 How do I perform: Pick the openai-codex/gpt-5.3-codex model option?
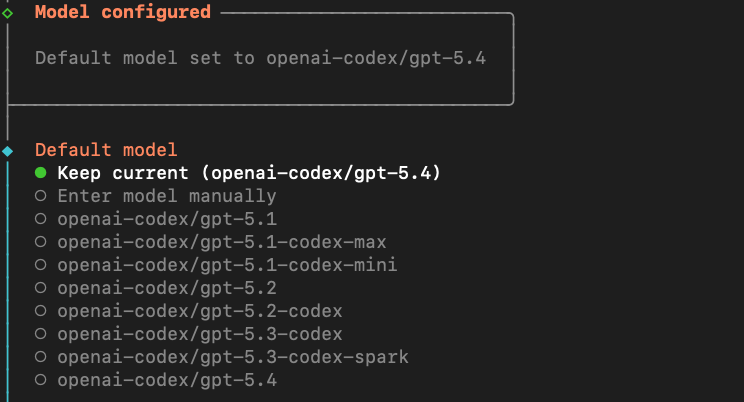pyautogui.click(x=200, y=334)
